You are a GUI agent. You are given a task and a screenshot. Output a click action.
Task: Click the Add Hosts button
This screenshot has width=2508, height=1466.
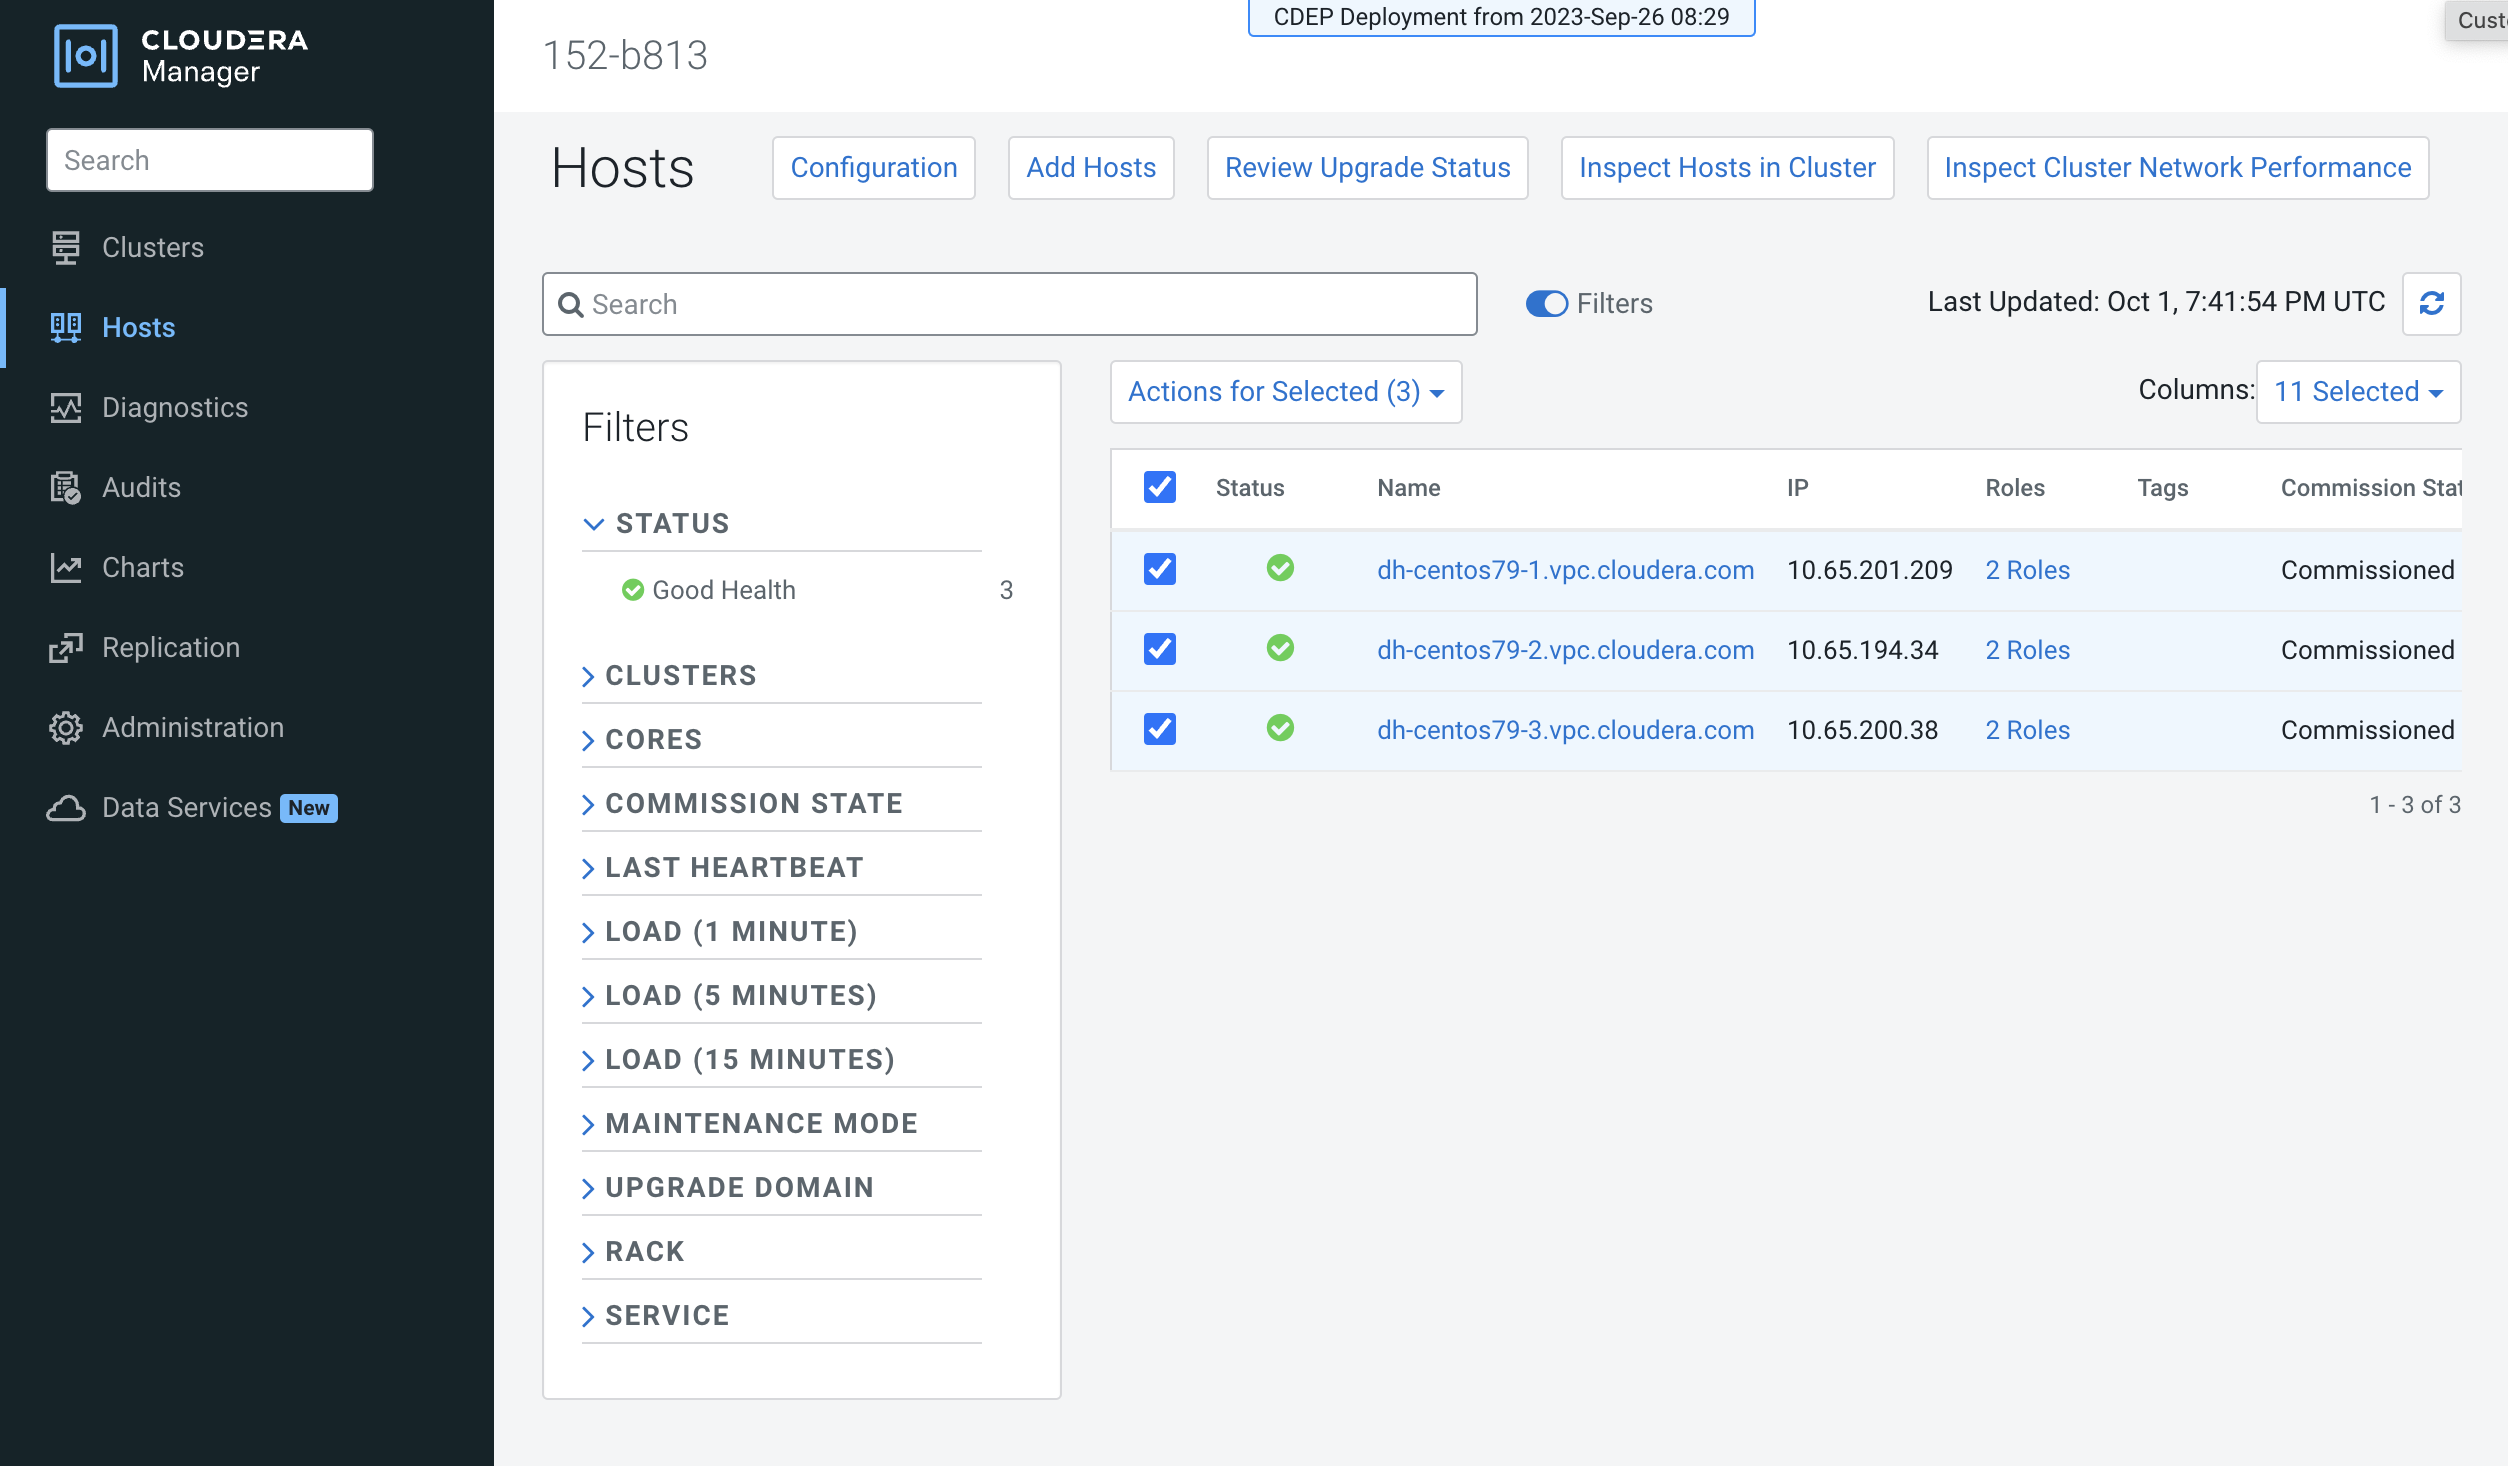[x=1090, y=168]
